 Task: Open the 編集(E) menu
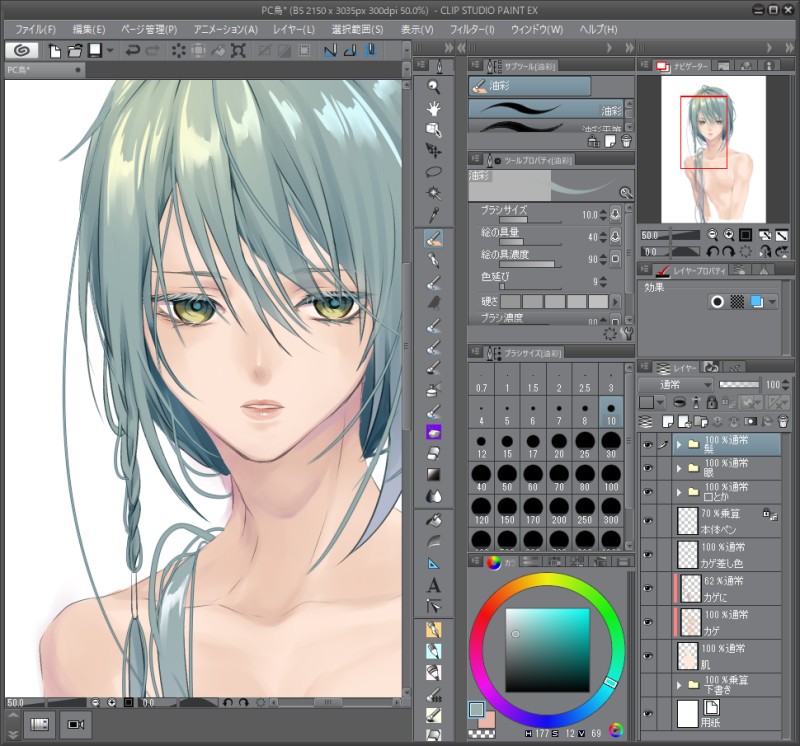click(x=89, y=30)
